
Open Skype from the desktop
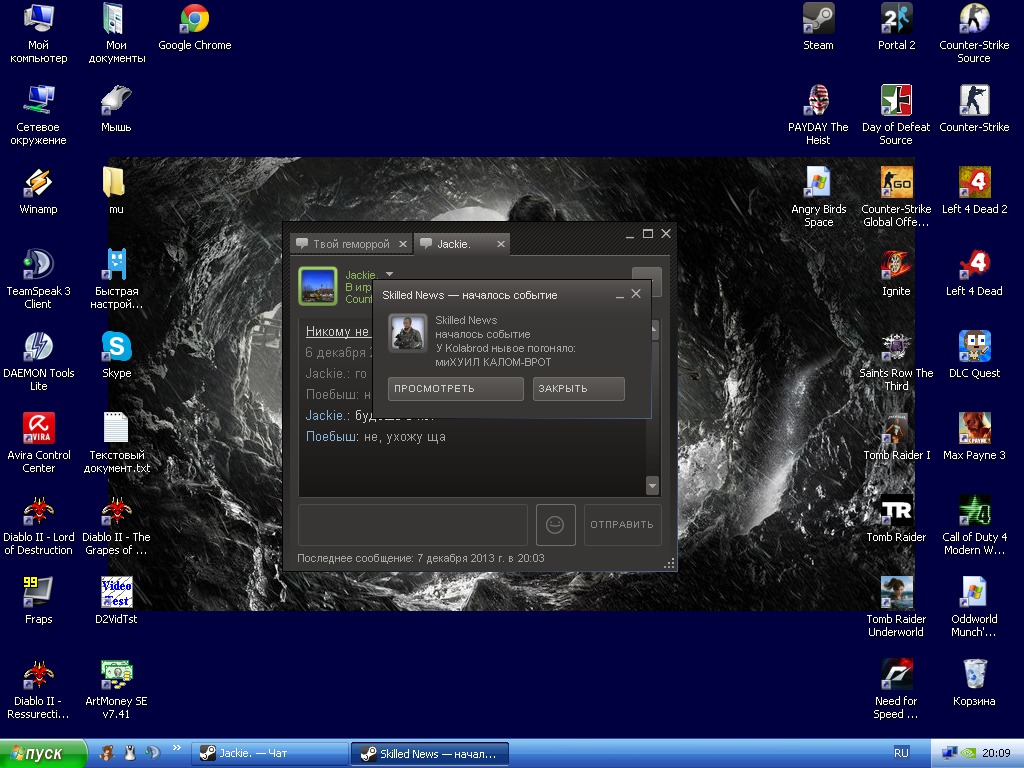coord(116,348)
